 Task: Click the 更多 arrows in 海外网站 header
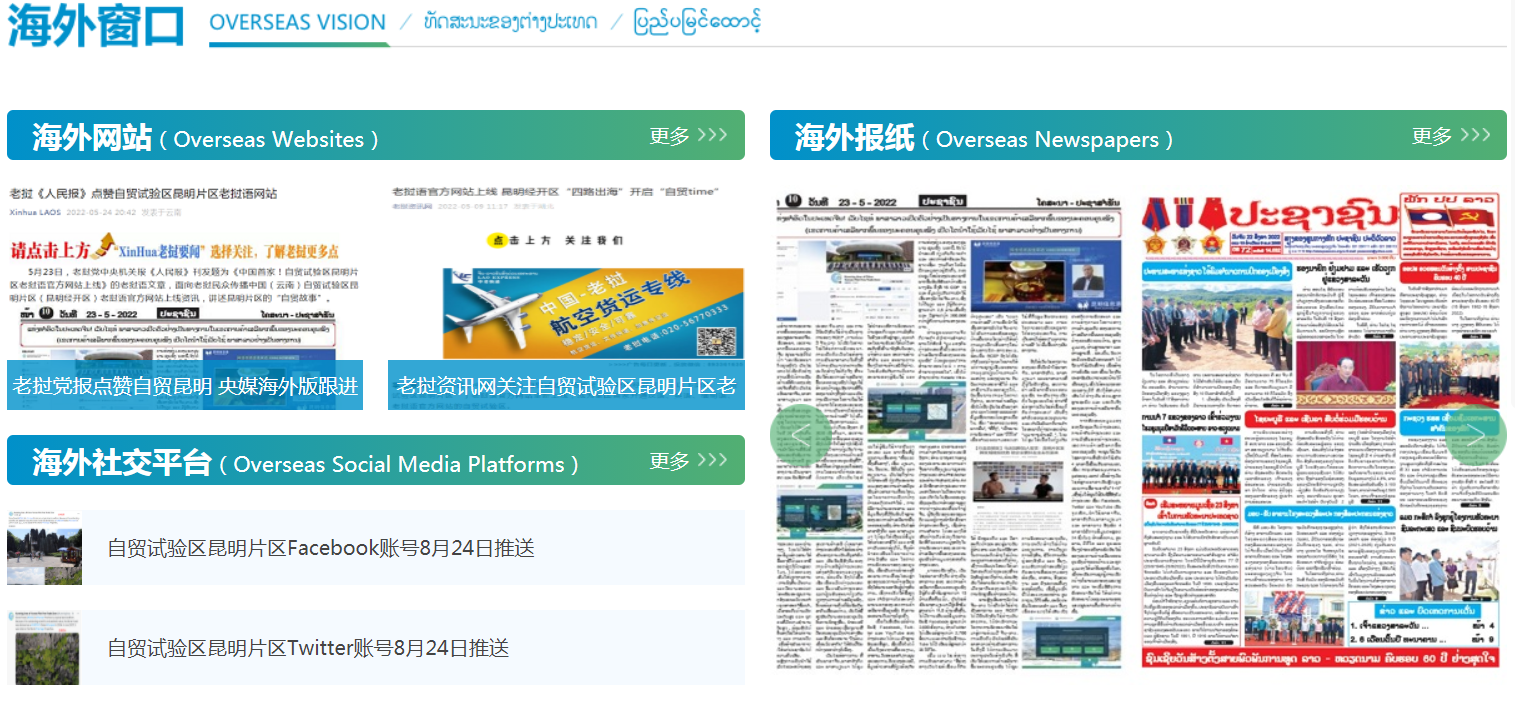(690, 134)
